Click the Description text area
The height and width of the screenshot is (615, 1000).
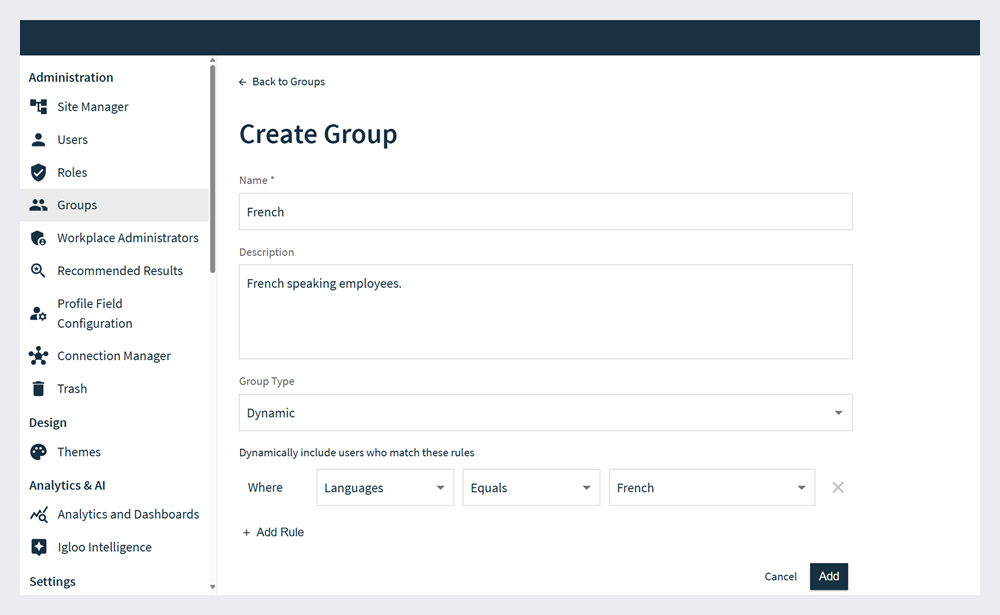[x=545, y=312]
